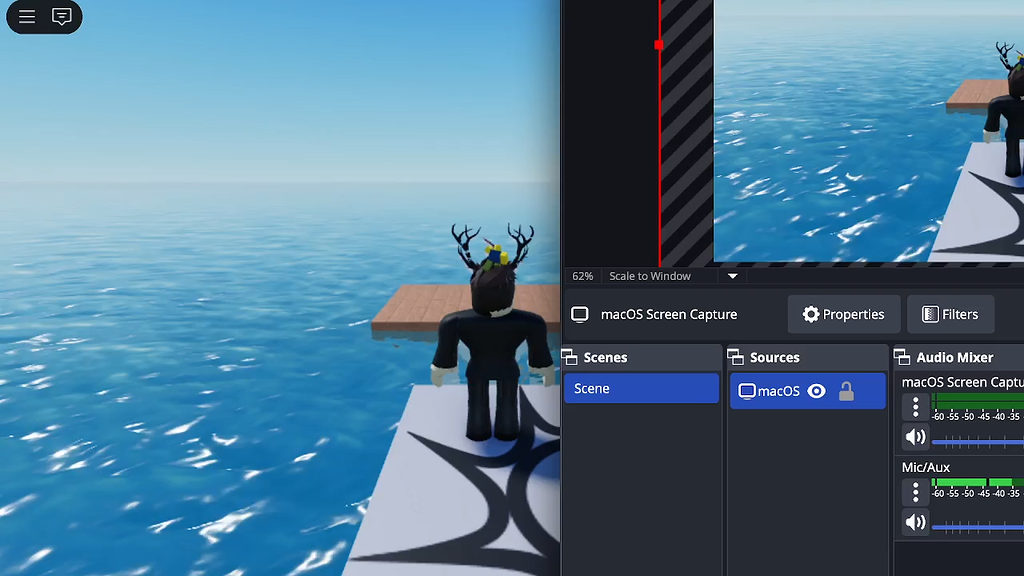Hide the macOS source with eye icon
1024x576 pixels.
pyautogui.click(x=816, y=391)
